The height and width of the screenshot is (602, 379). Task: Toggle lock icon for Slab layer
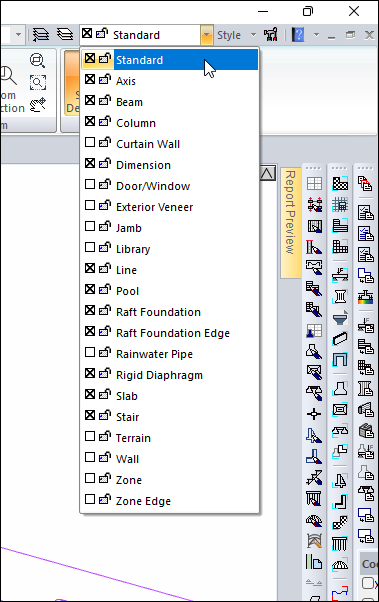105,394
